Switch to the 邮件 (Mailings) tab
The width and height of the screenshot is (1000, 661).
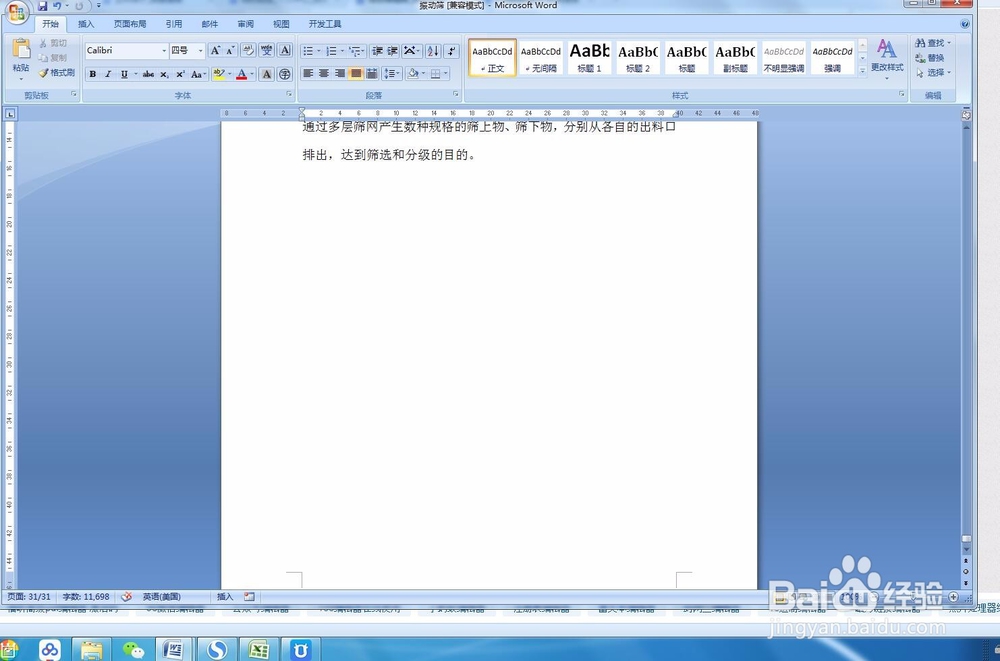[x=210, y=24]
